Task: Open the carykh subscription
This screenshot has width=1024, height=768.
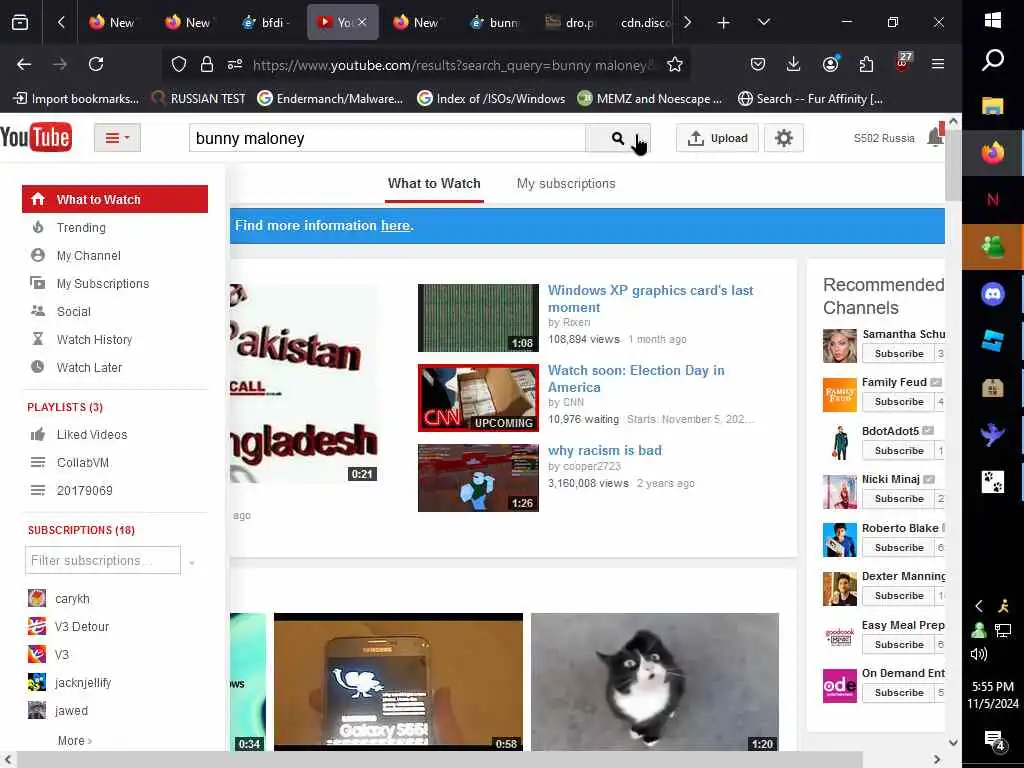Action: pyautogui.click(x=72, y=598)
